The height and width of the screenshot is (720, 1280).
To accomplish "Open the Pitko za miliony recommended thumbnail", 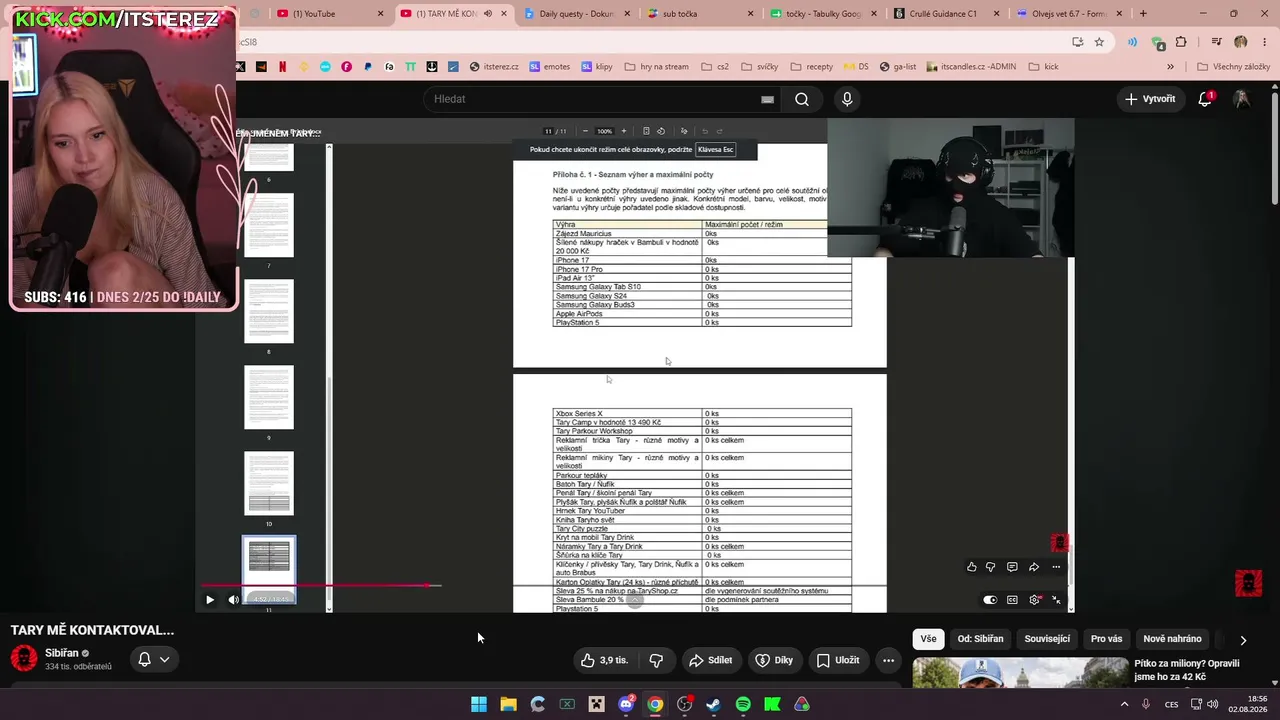I will click(x=1020, y=673).
